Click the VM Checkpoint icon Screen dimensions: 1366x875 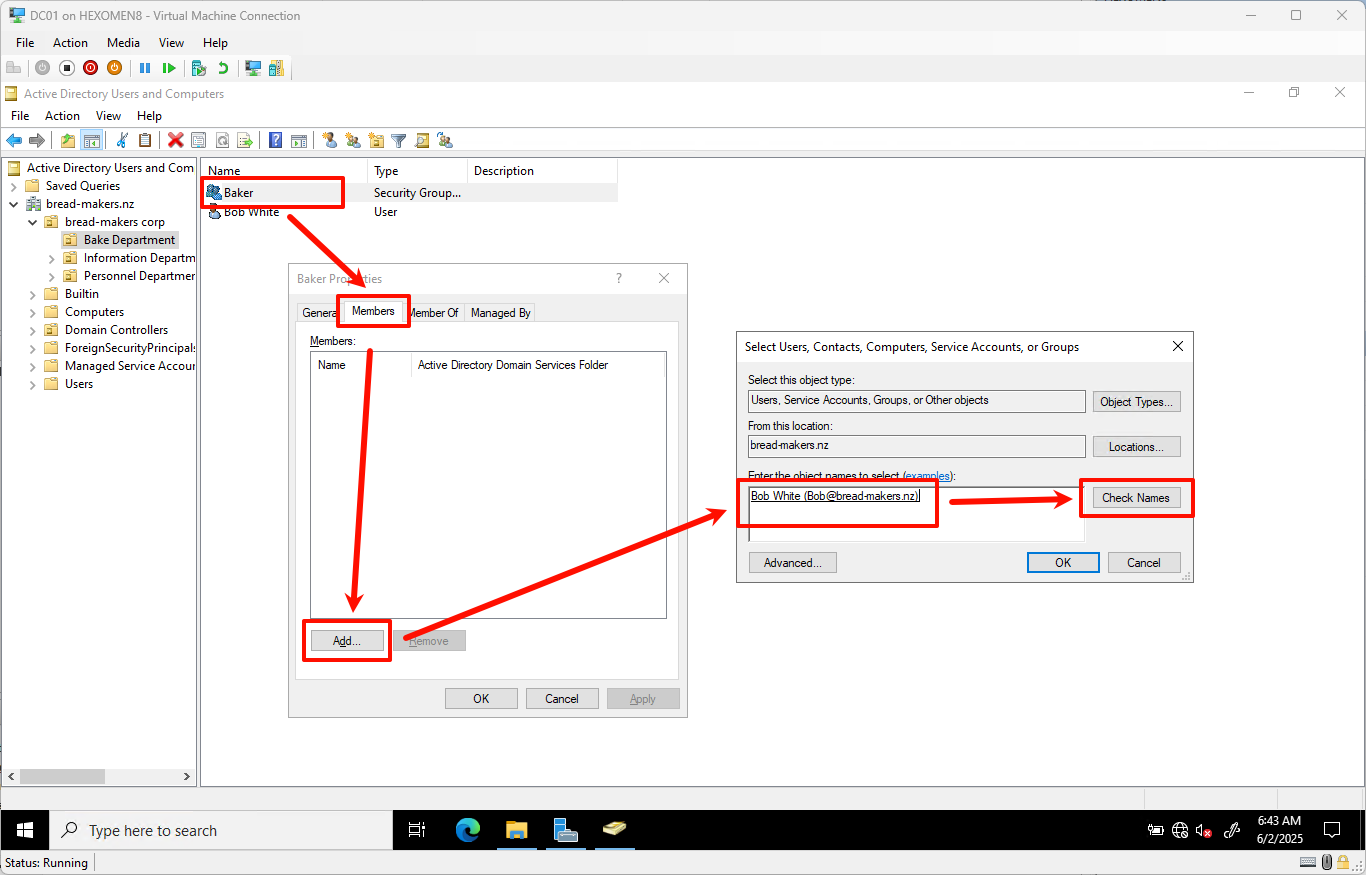pos(199,68)
